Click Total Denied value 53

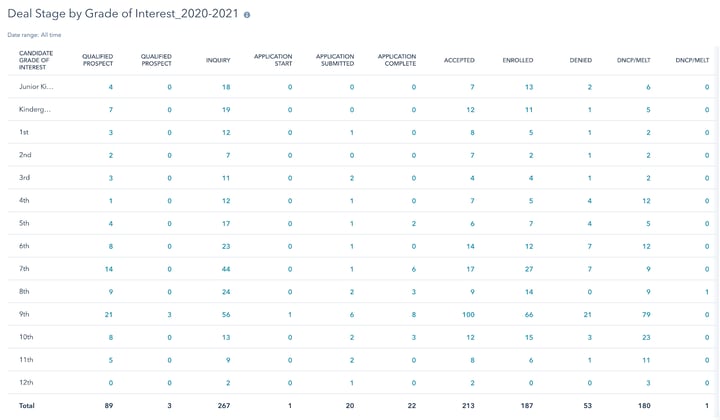[588, 406]
